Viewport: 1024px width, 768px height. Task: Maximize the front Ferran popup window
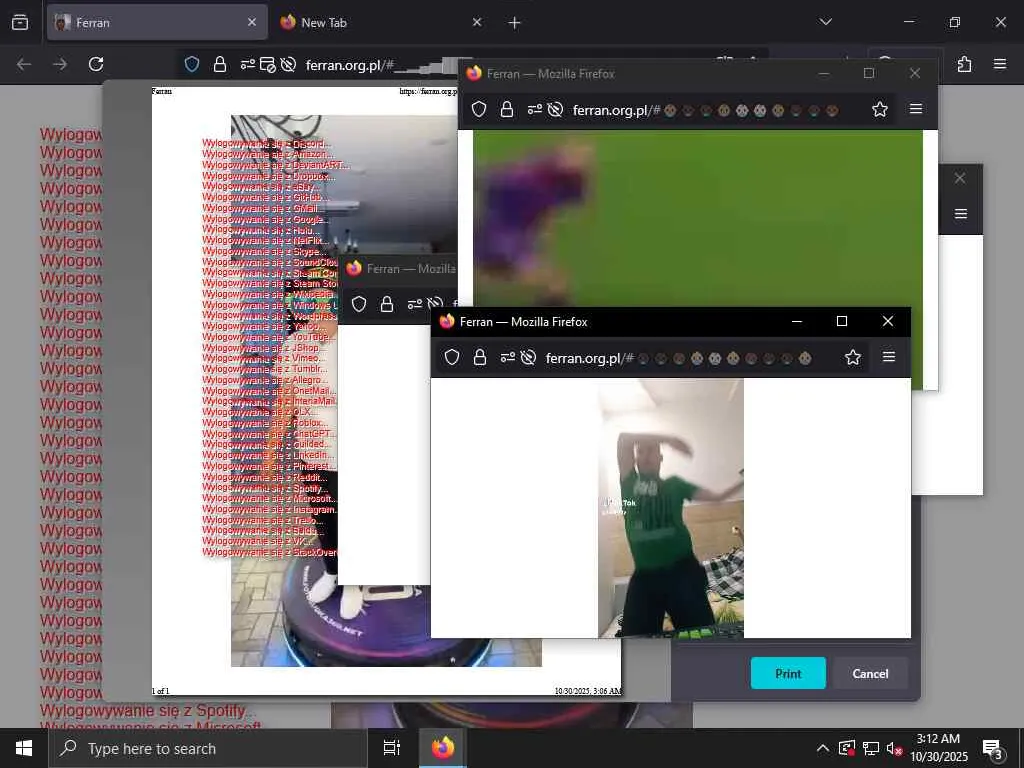(x=842, y=321)
